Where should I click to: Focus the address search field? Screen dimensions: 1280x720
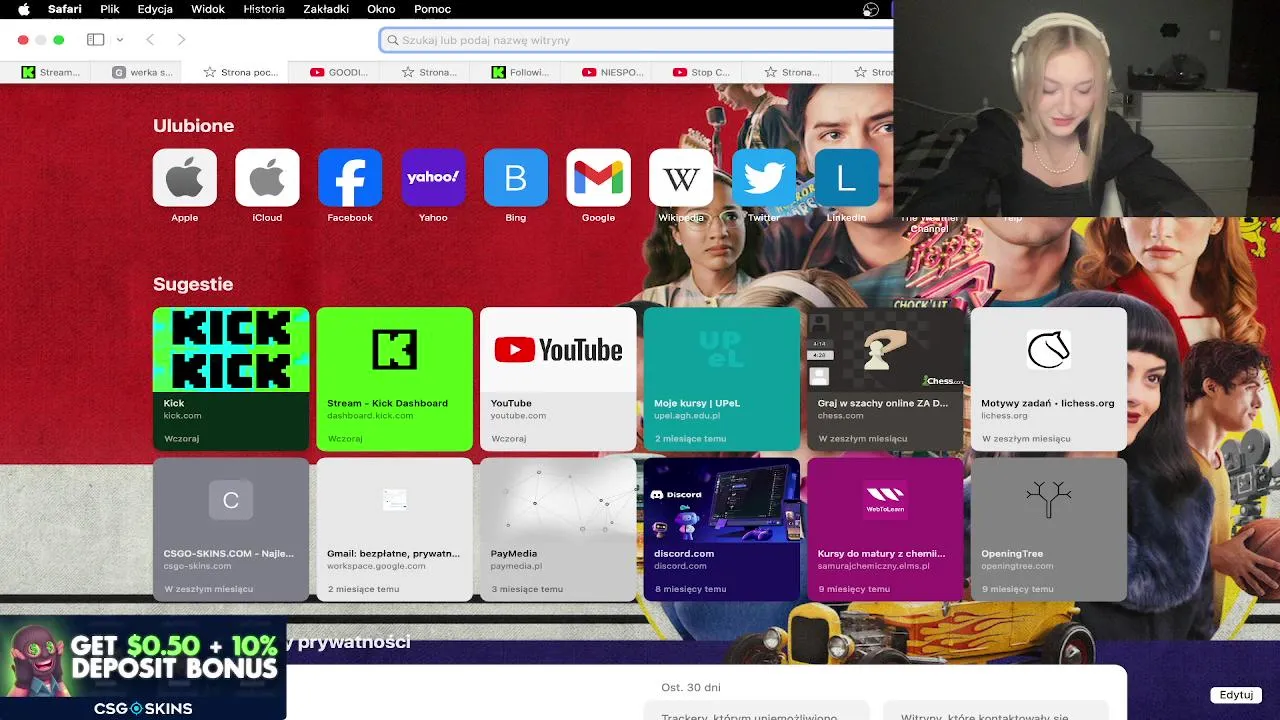636,40
